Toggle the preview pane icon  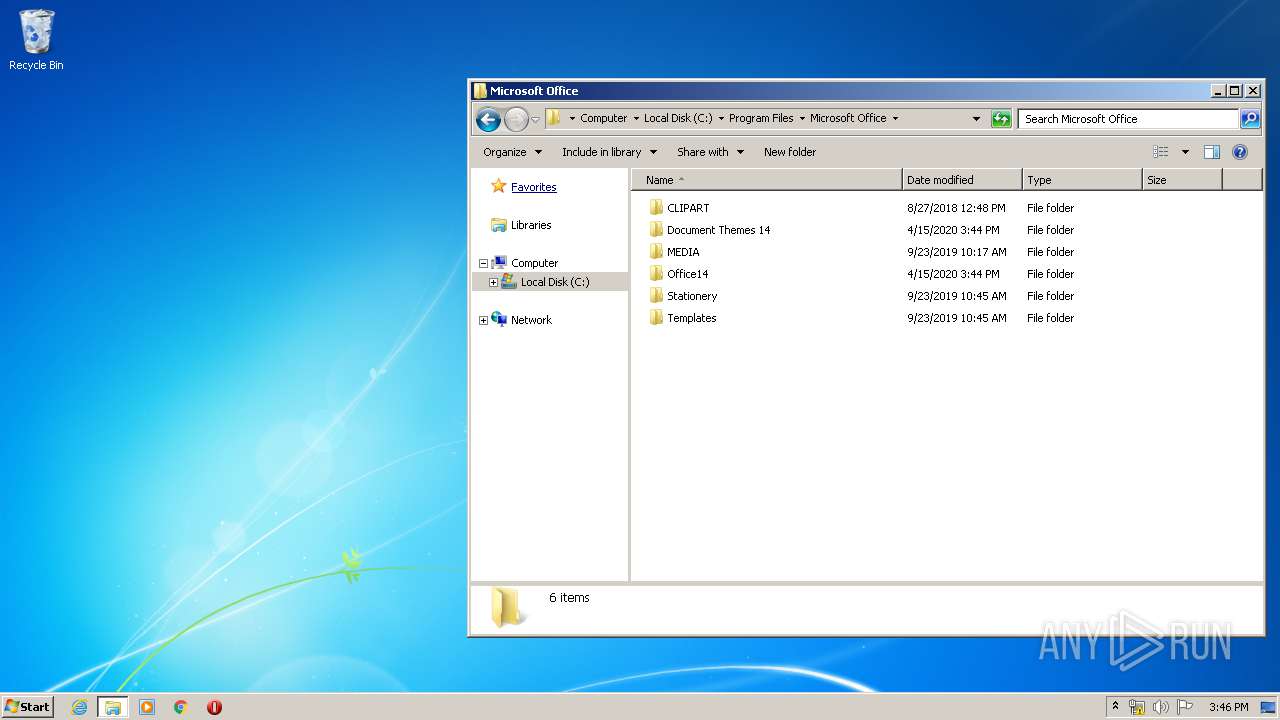[x=1212, y=152]
